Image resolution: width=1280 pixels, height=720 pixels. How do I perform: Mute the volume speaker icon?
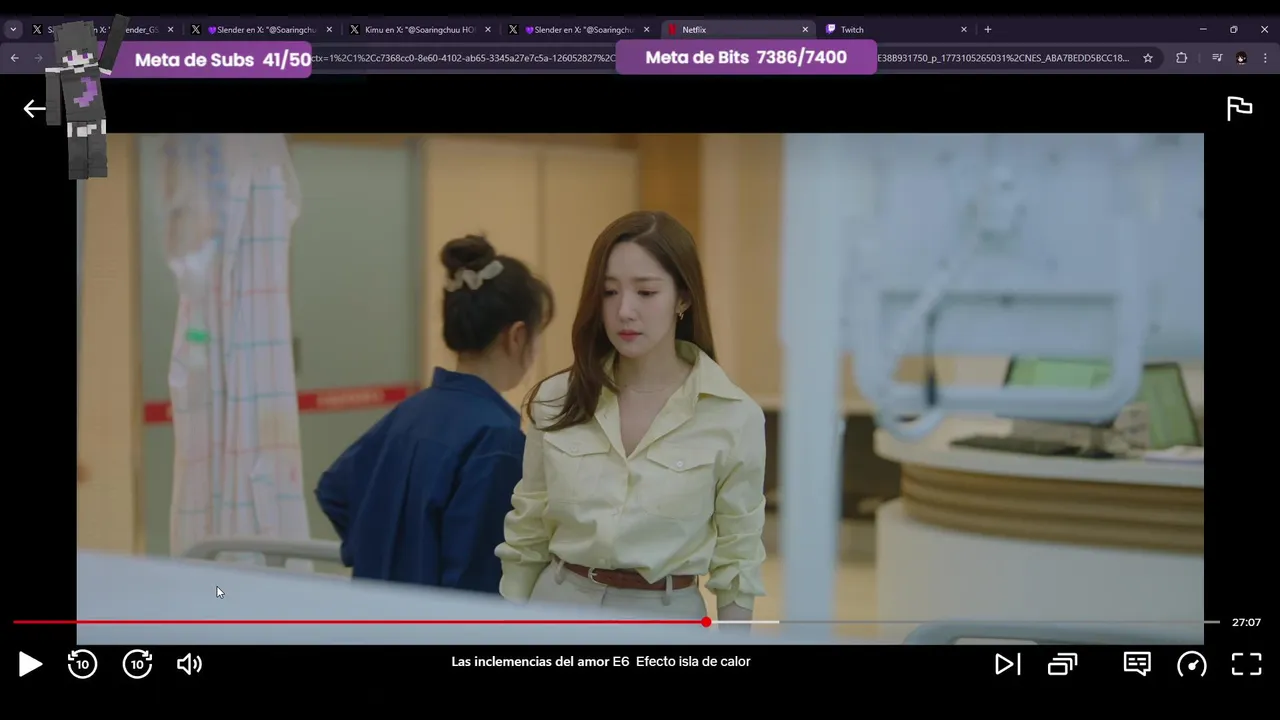pyautogui.click(x=189, y=664)
